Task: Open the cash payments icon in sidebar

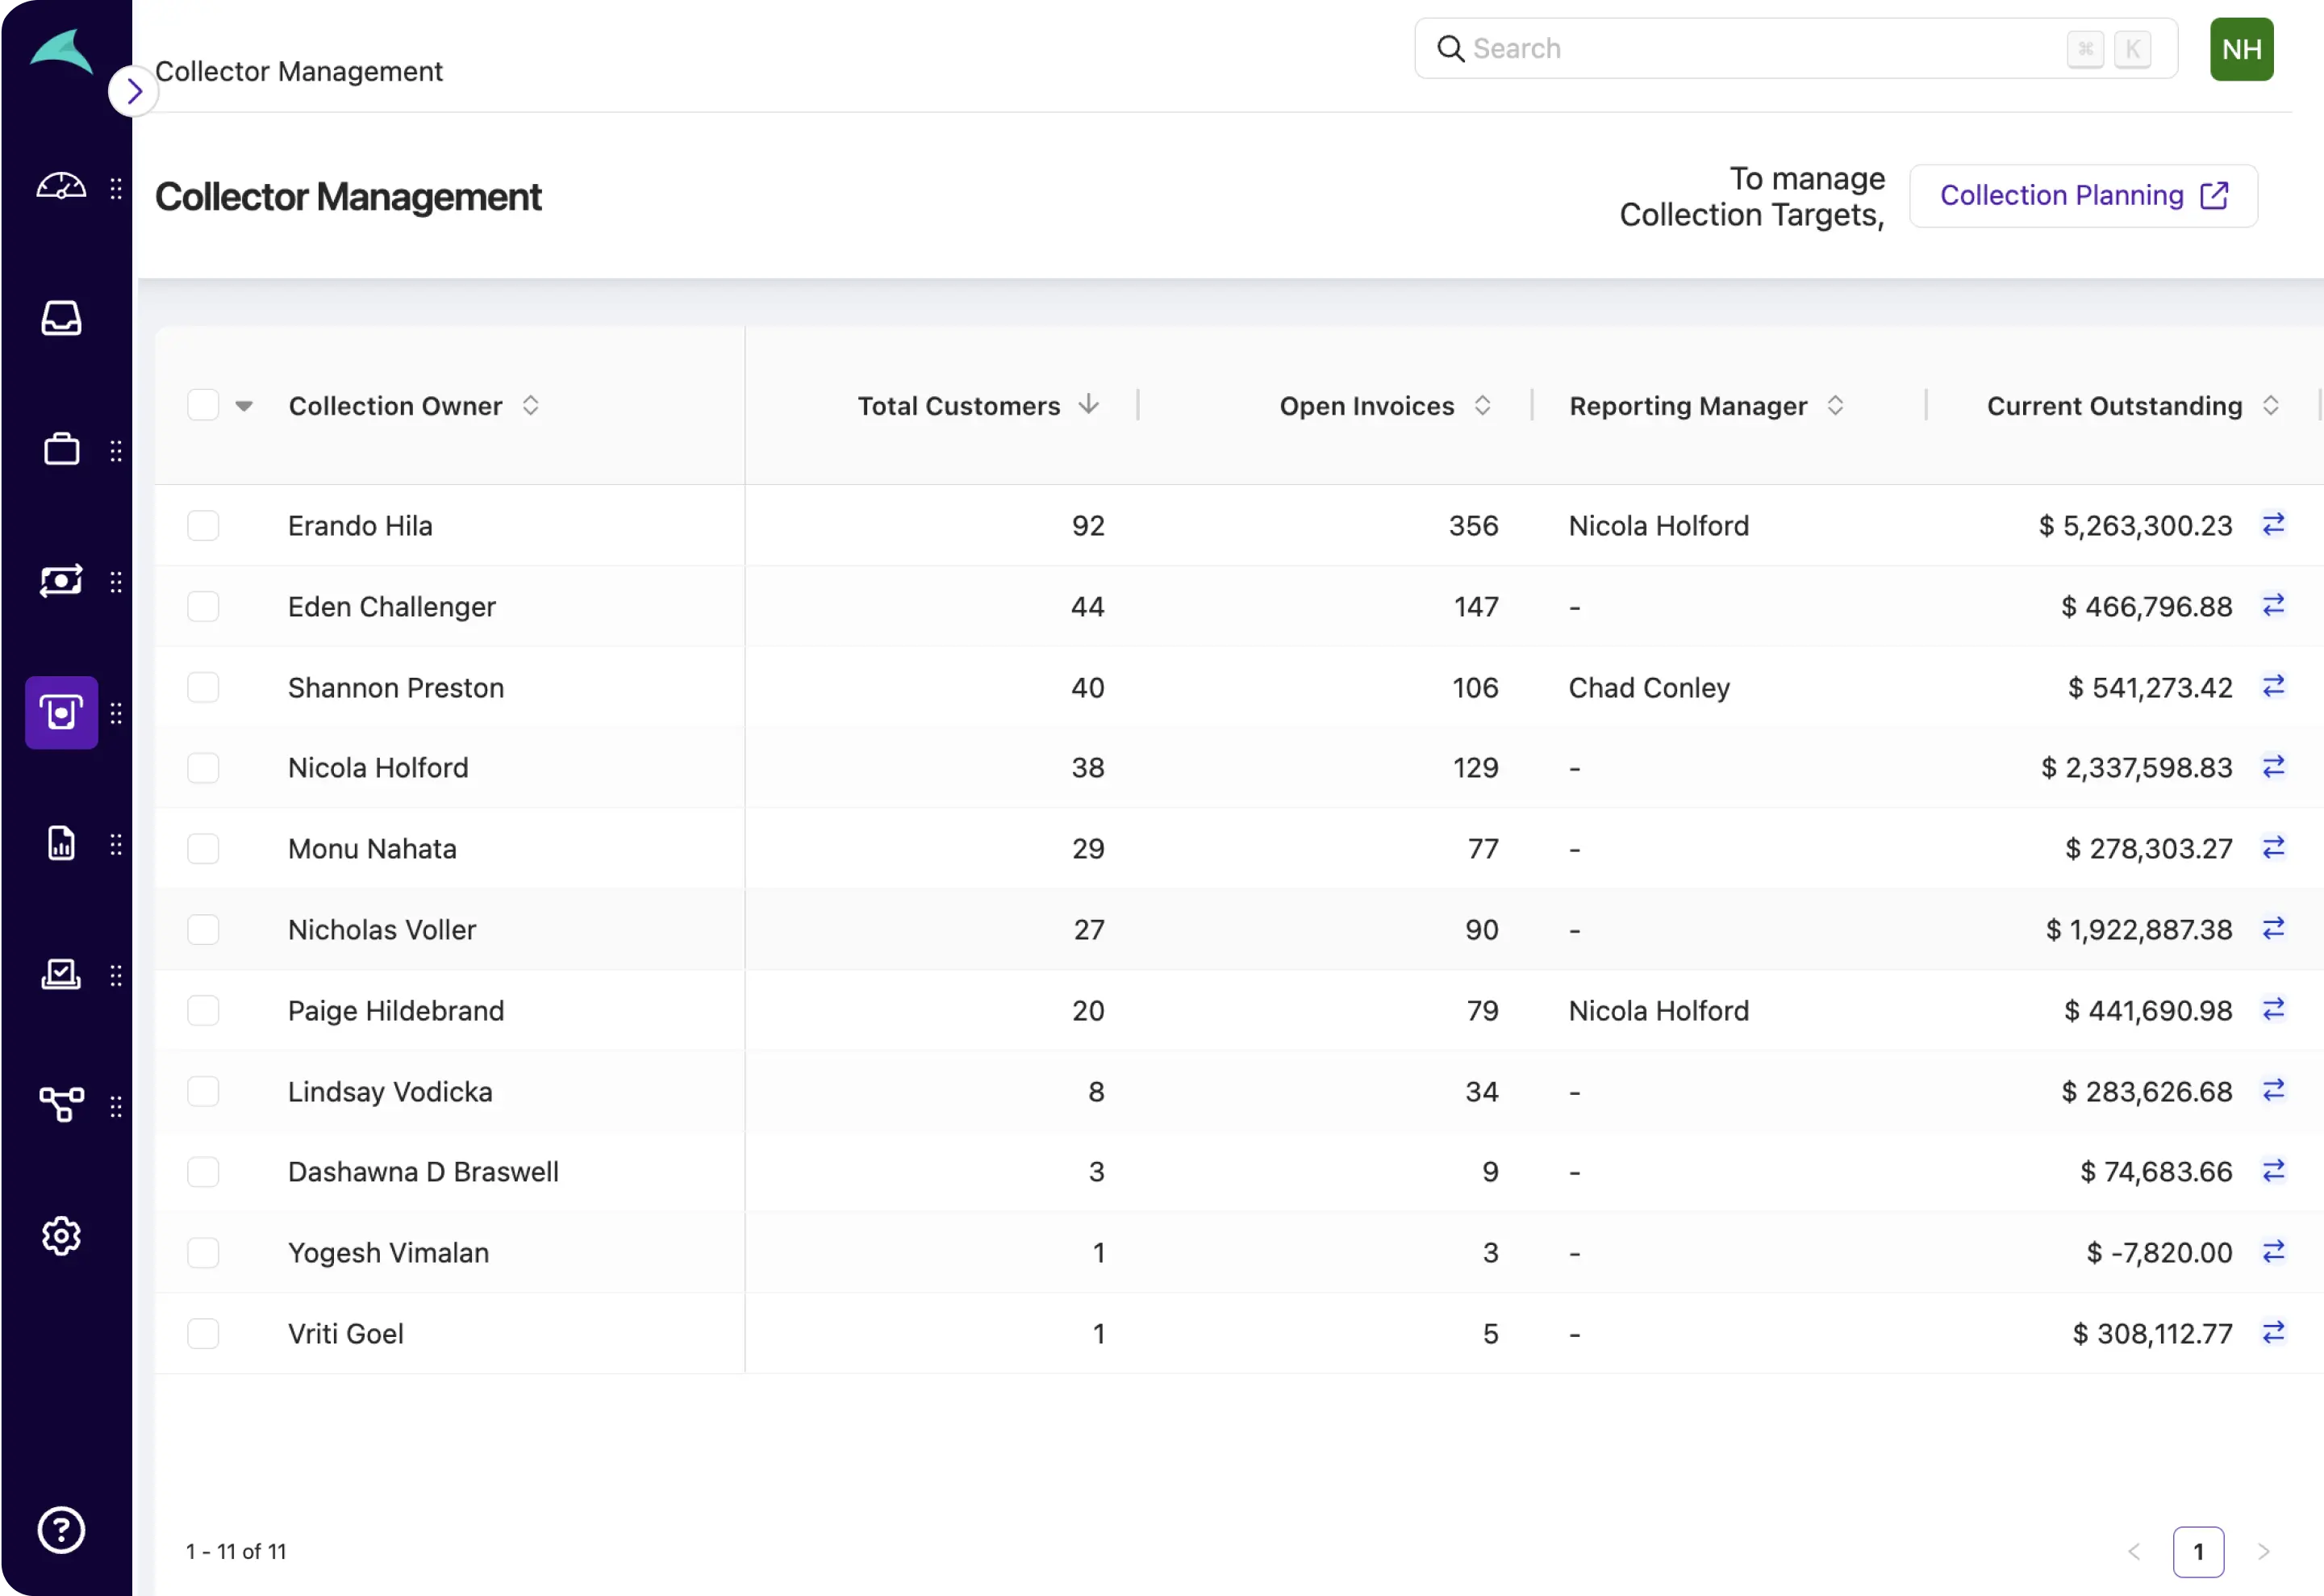Action: pyautogui.click(x=61, y=581)
